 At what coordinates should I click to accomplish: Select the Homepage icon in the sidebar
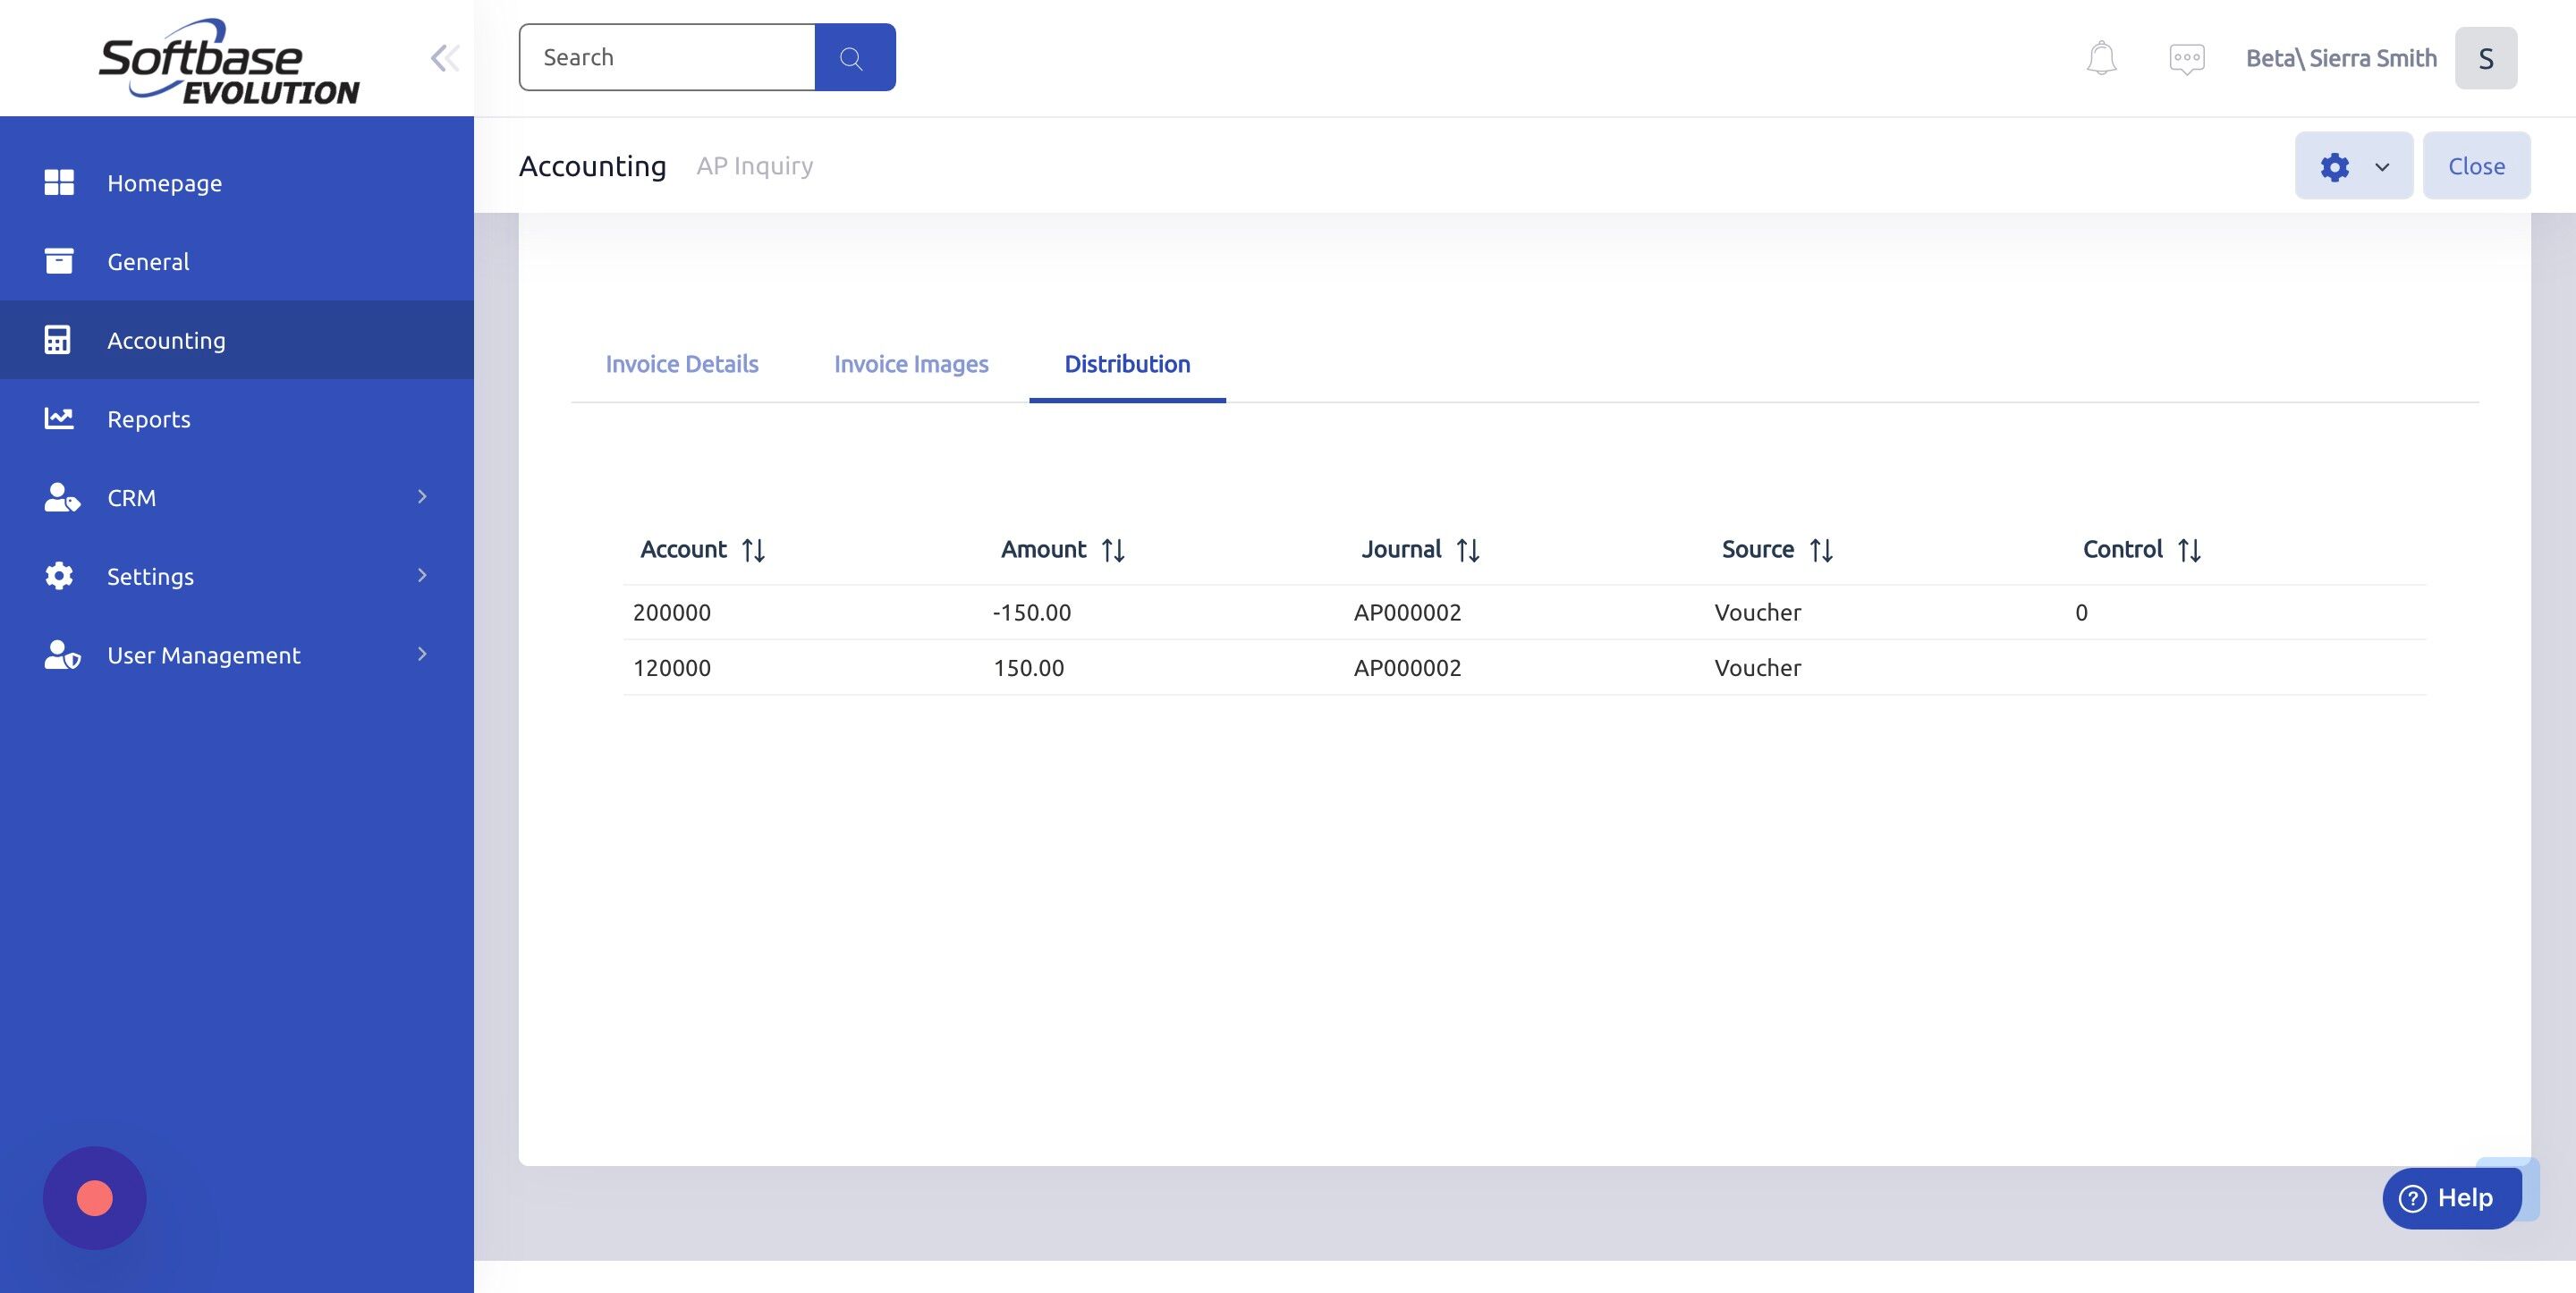[60, 182]
